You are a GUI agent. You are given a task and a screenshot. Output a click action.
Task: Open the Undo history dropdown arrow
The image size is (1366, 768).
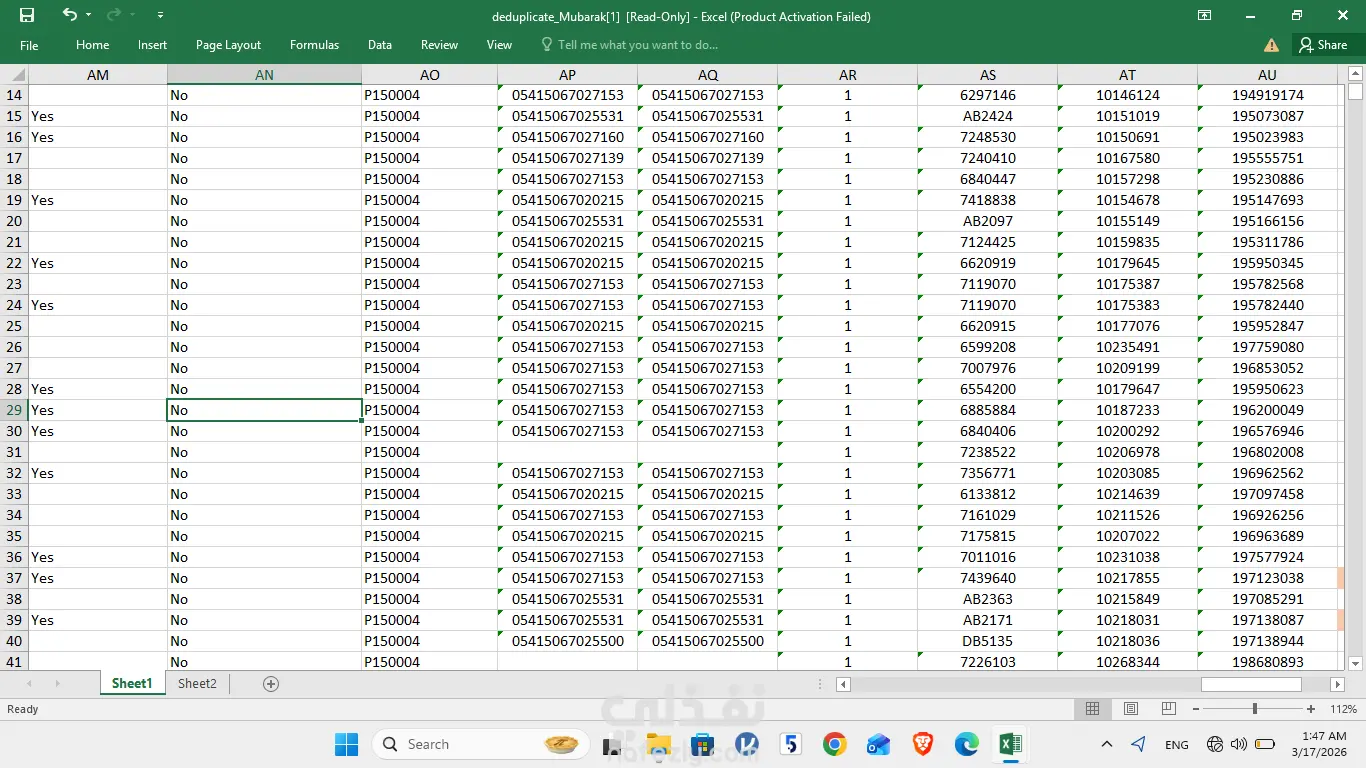tap(89, 15)
